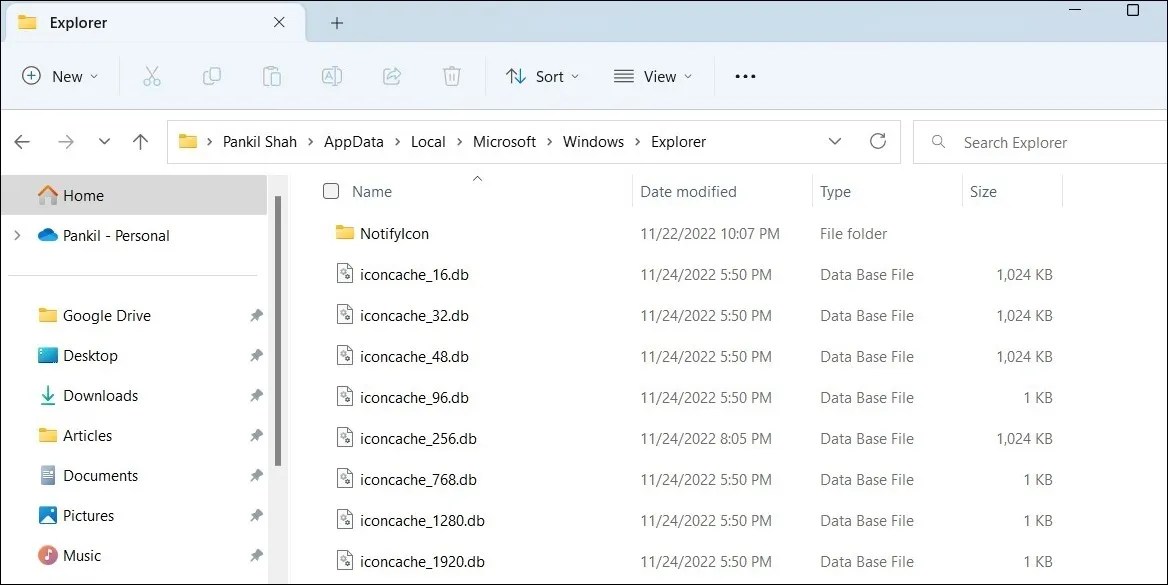Viewport: 1168px width, 585px height.
Task: Open the New dropdown menu
Action: click(x=60, y=76)
